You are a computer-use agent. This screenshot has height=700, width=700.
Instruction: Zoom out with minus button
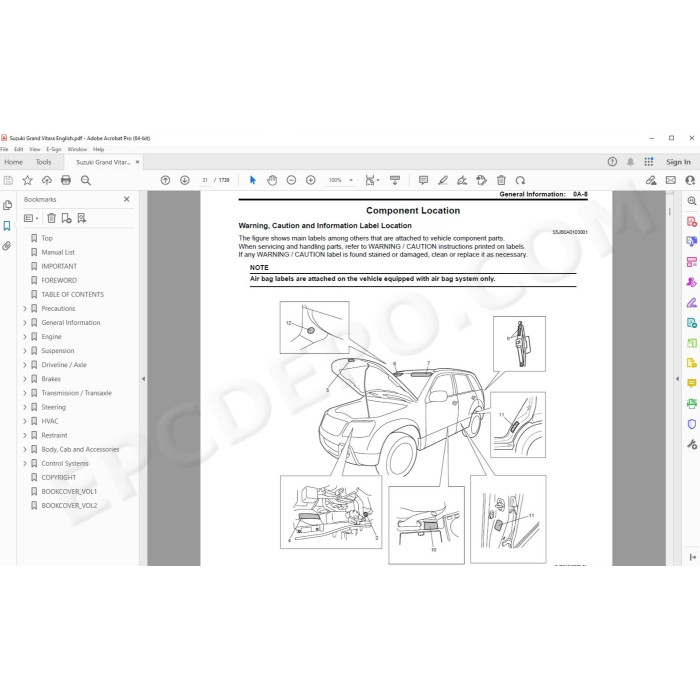click(x=291, y=180)
